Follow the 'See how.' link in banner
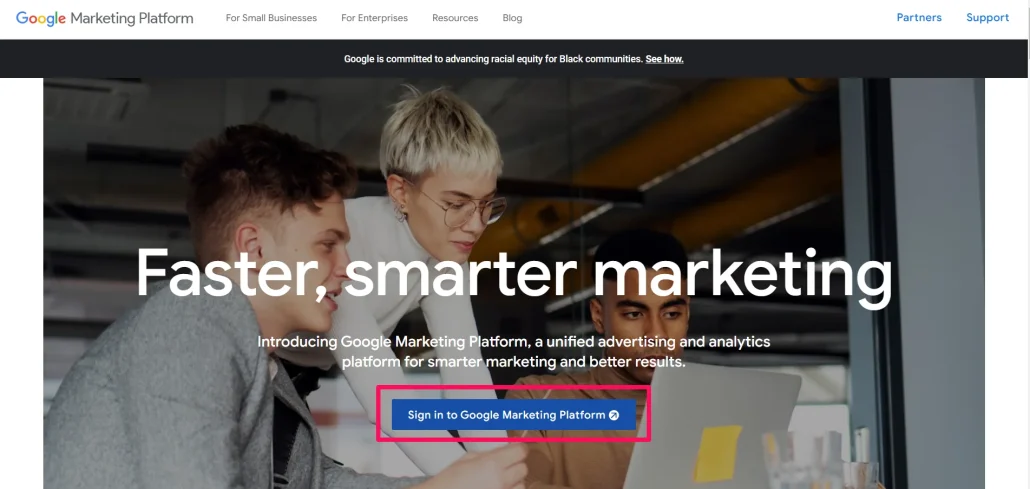This screenshot has height=489, width=1030. click(x=664, y=59)
